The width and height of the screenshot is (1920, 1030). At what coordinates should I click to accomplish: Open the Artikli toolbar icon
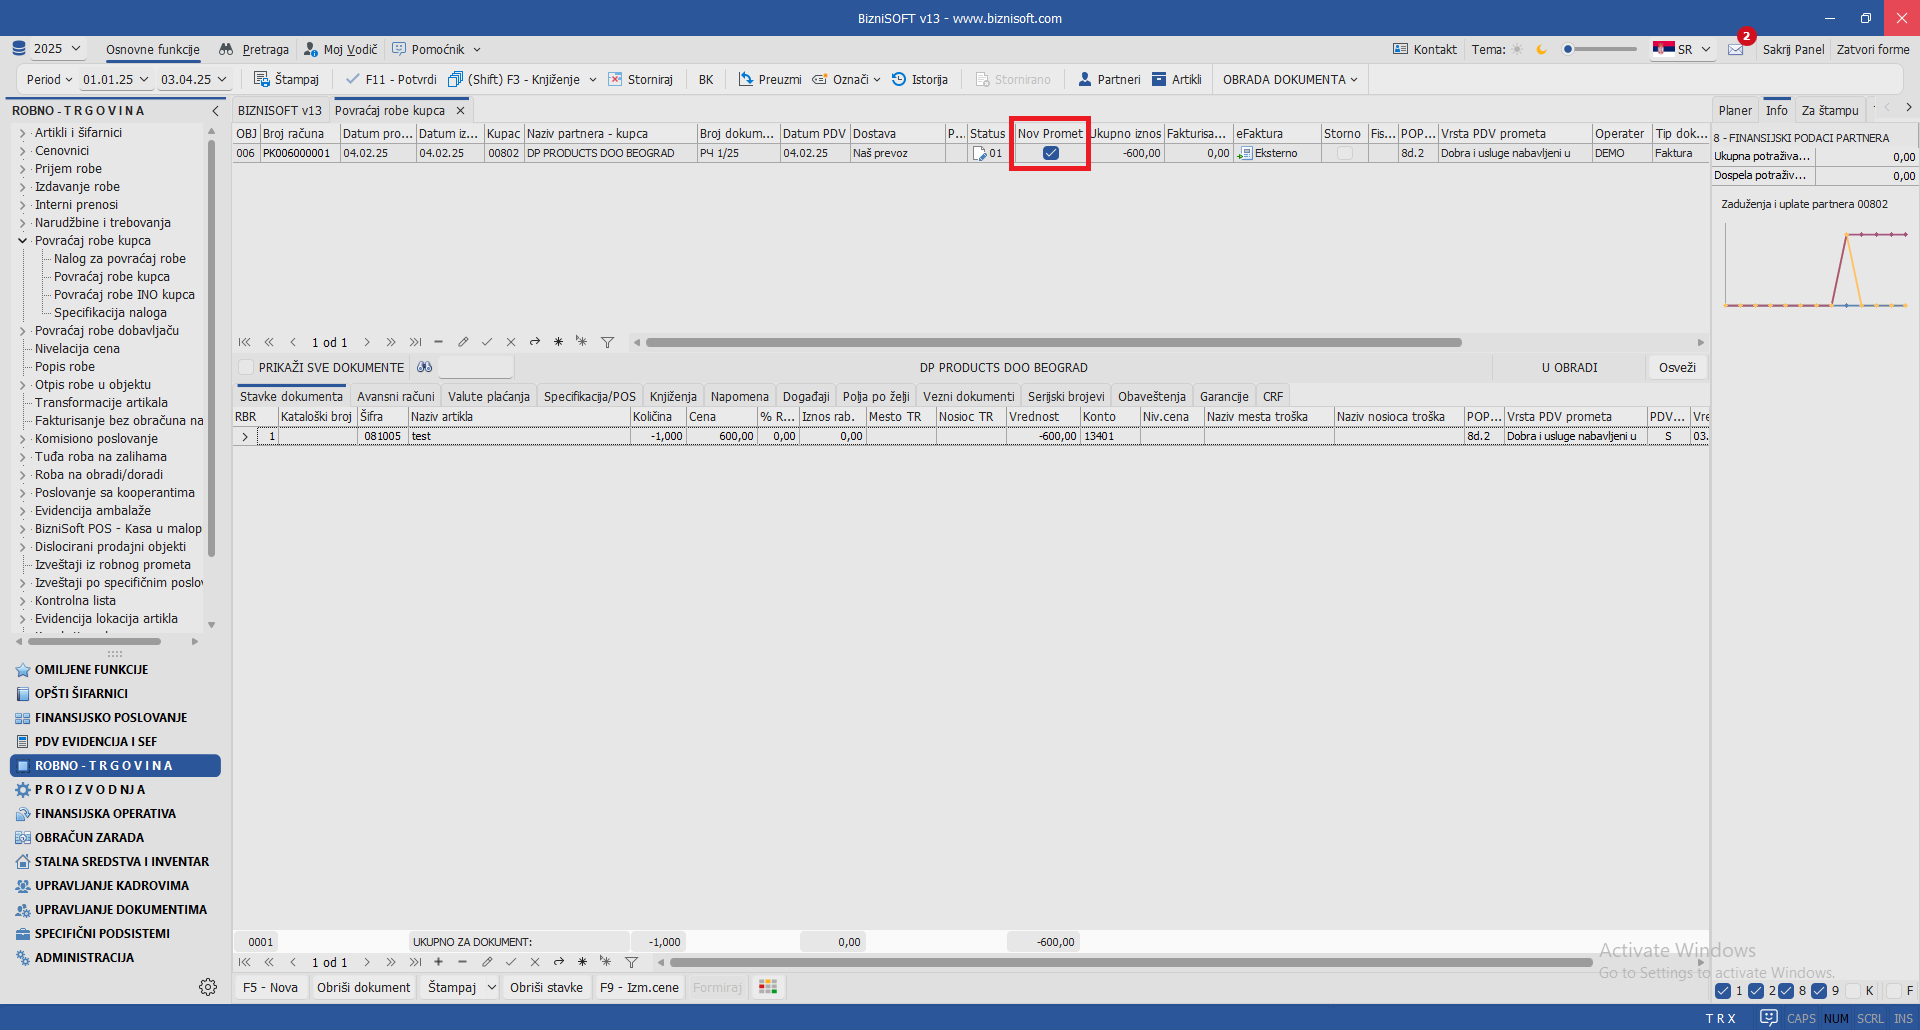1159,79
